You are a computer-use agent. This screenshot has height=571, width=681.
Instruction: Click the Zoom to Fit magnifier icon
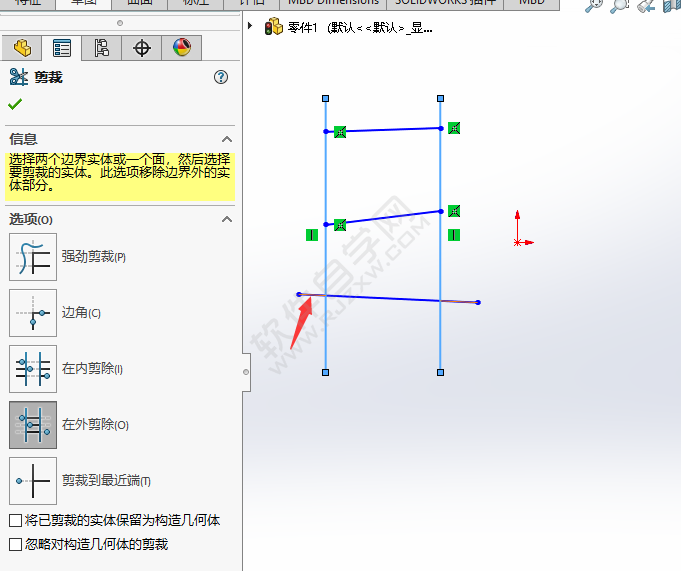tap(594, 5)
